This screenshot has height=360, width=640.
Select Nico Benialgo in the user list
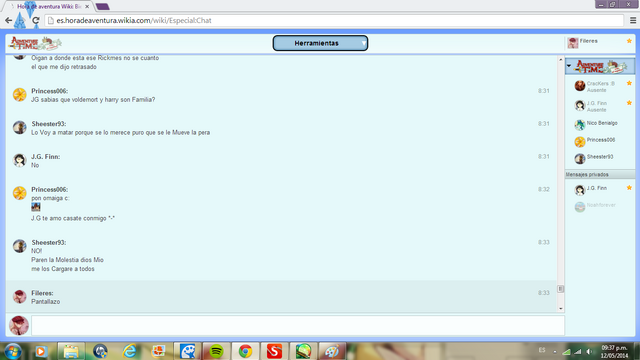(x=600, y=124)
